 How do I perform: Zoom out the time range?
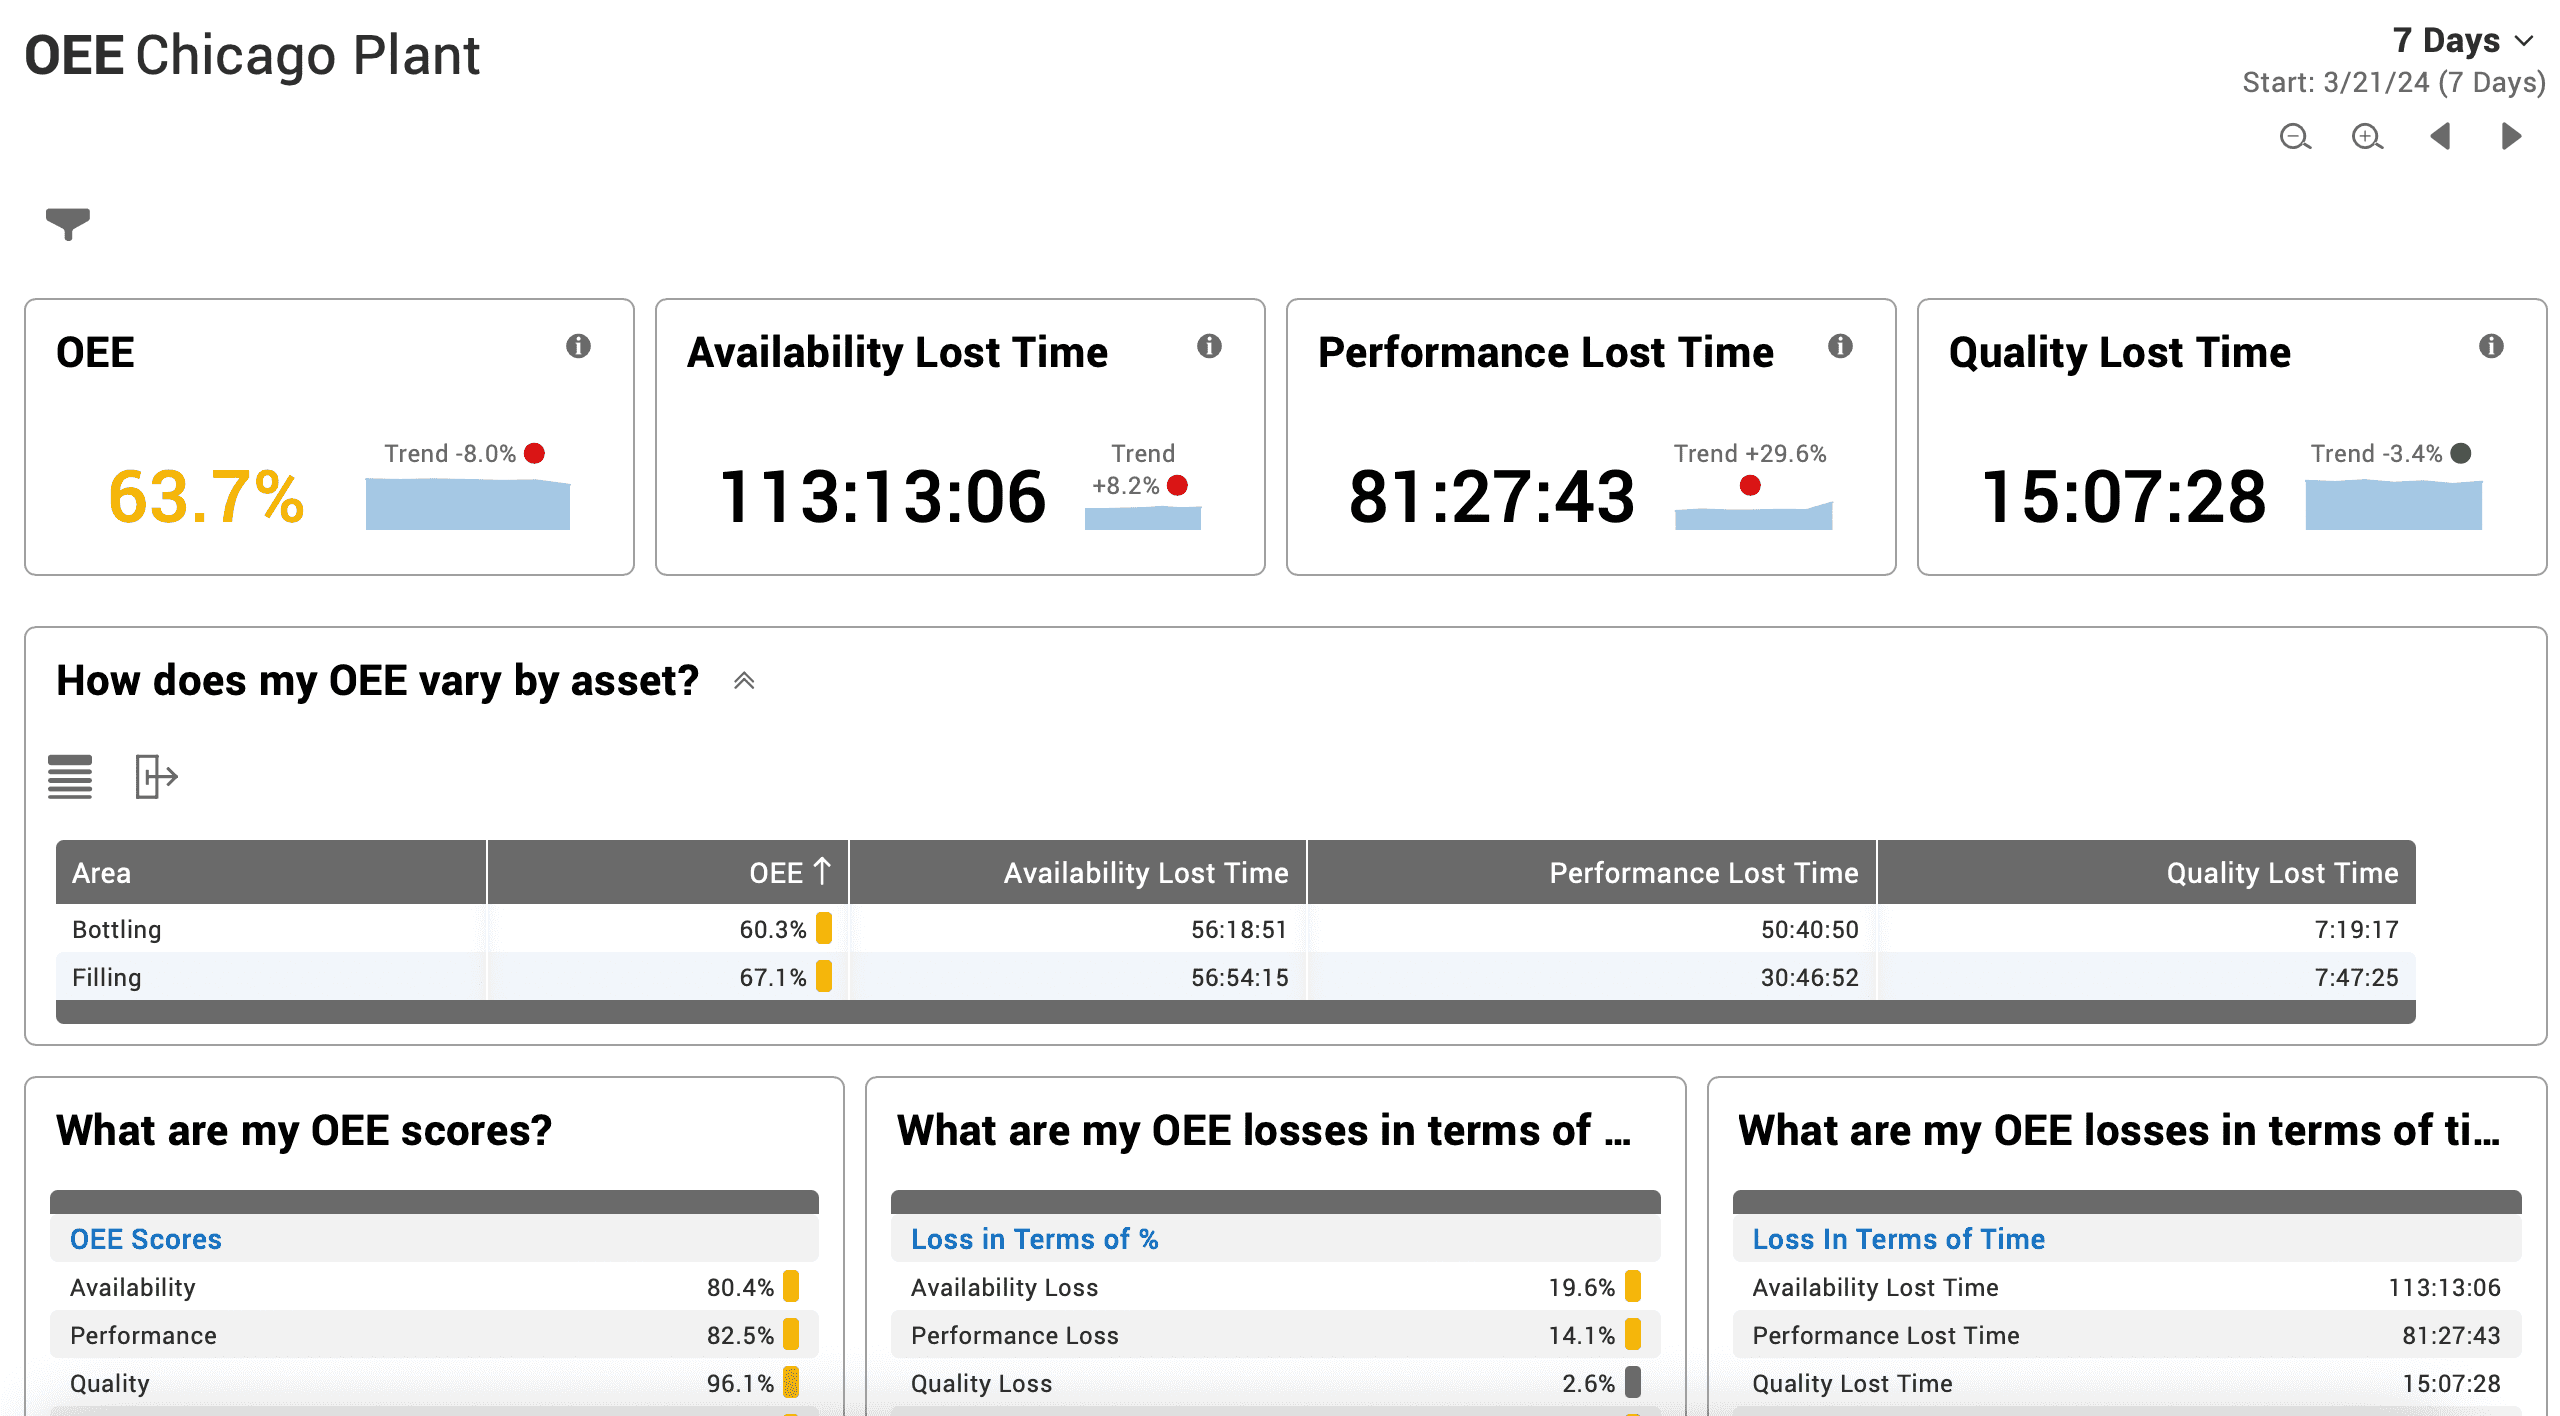2295,136
